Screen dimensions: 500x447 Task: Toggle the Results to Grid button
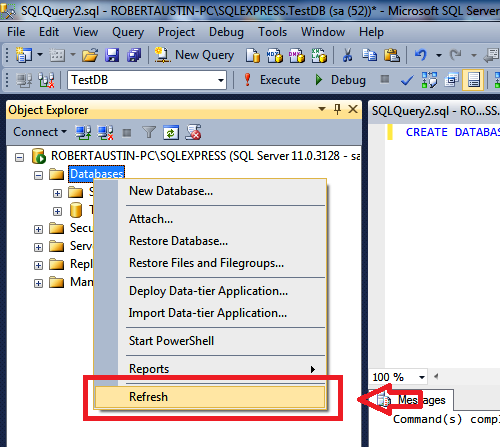tap(473, 80)
